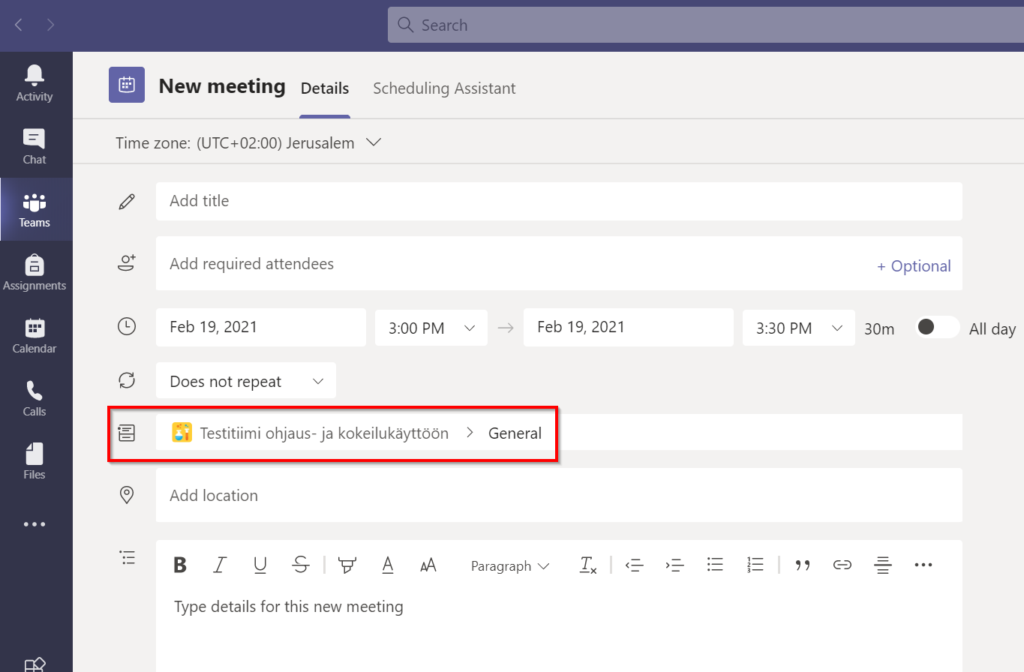Switch to Scheduling Assistant tab
This screenshot has width=1024, height=672.
pos(444,88)
